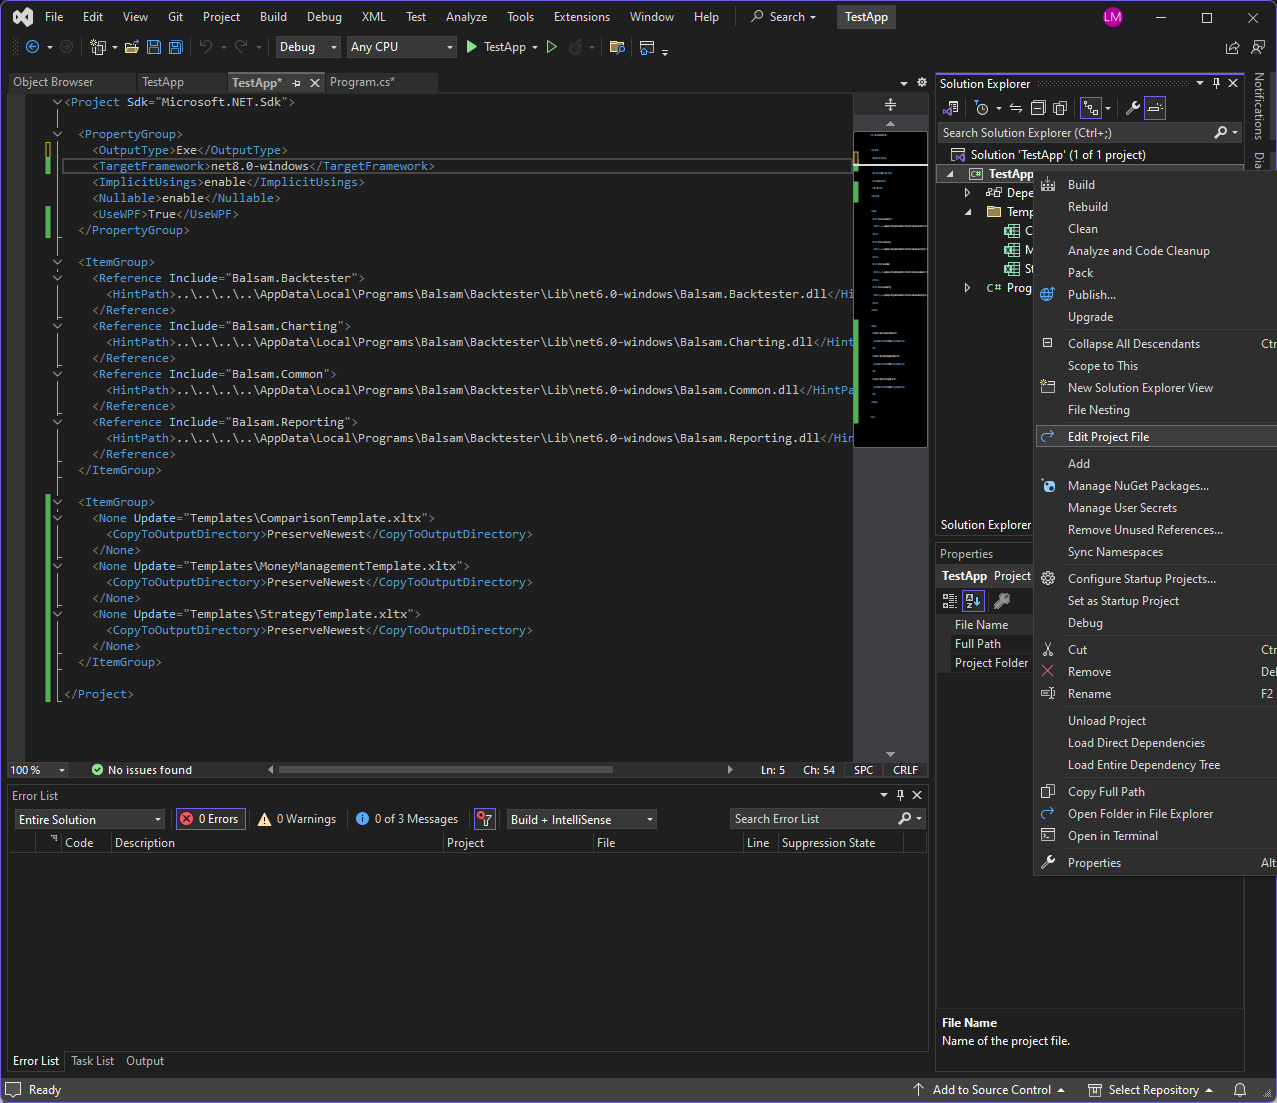
Task: Toggle Preview Selected Items in Solution Explorer
Action: (1155, 108)
